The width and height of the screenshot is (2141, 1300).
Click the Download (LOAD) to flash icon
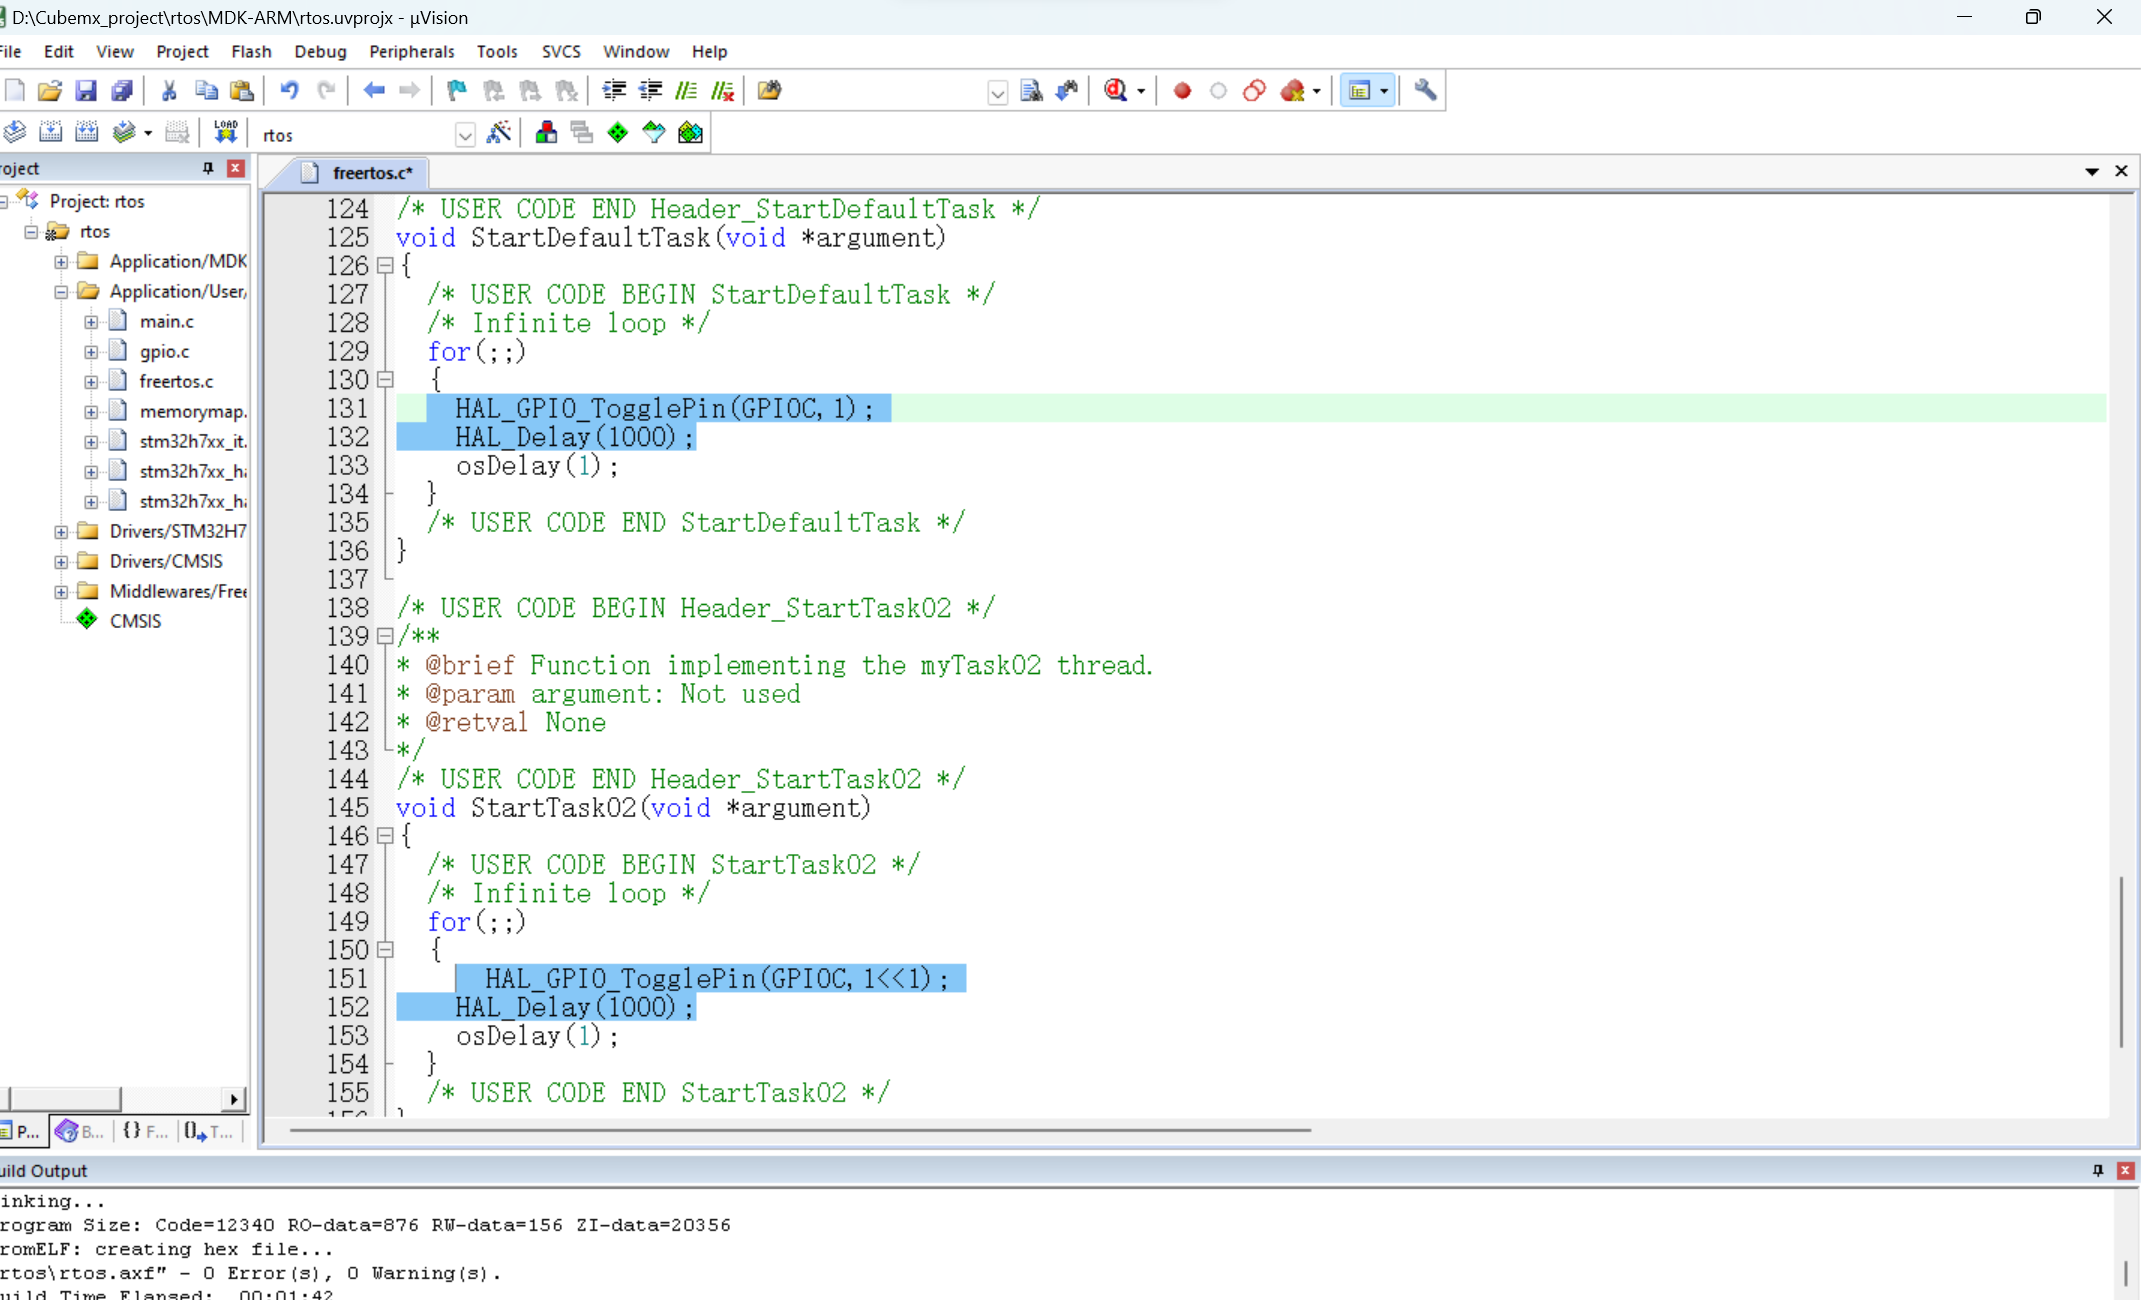(225, 132)
